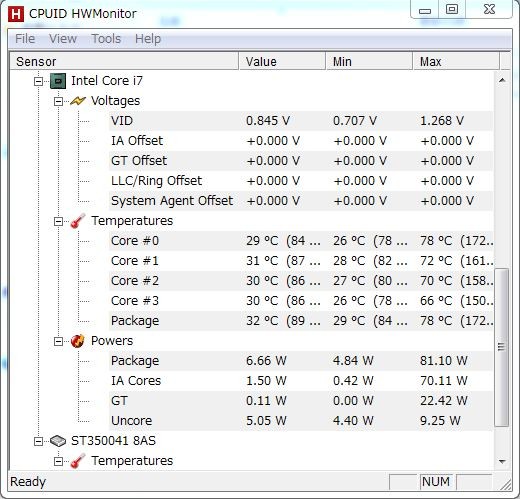Click the Package max power 81.10 W

point(444,361)
